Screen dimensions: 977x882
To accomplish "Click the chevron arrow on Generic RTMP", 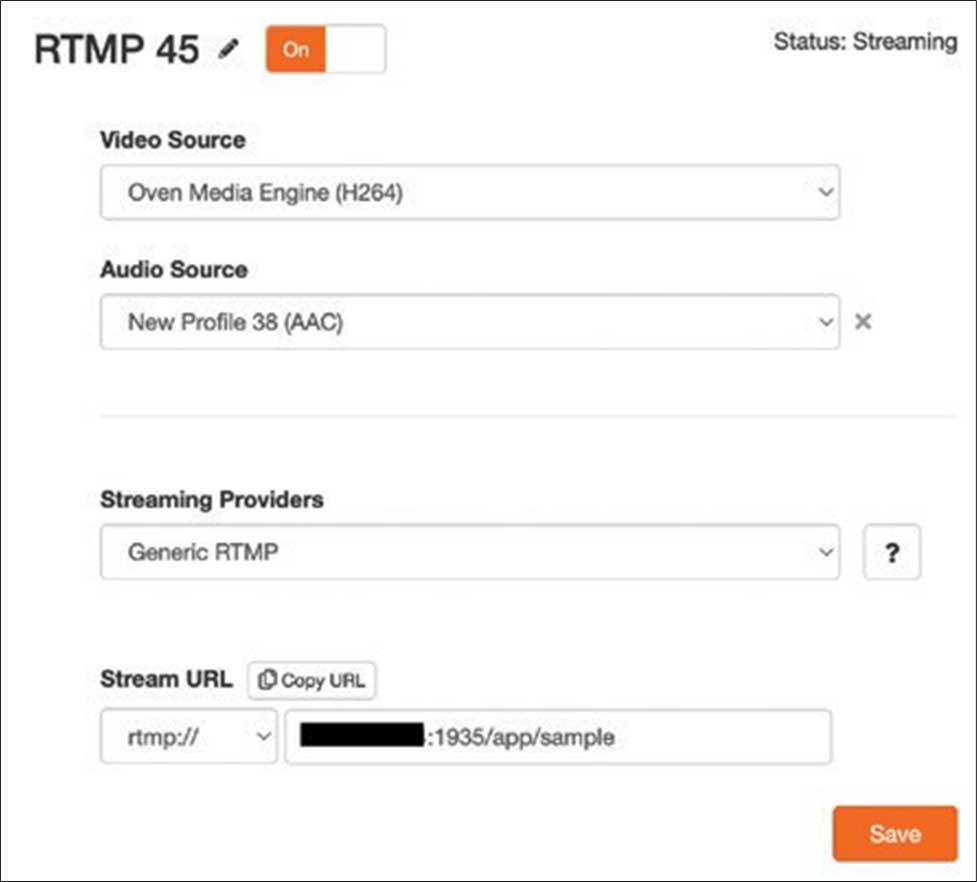I will tap(825, 551).
